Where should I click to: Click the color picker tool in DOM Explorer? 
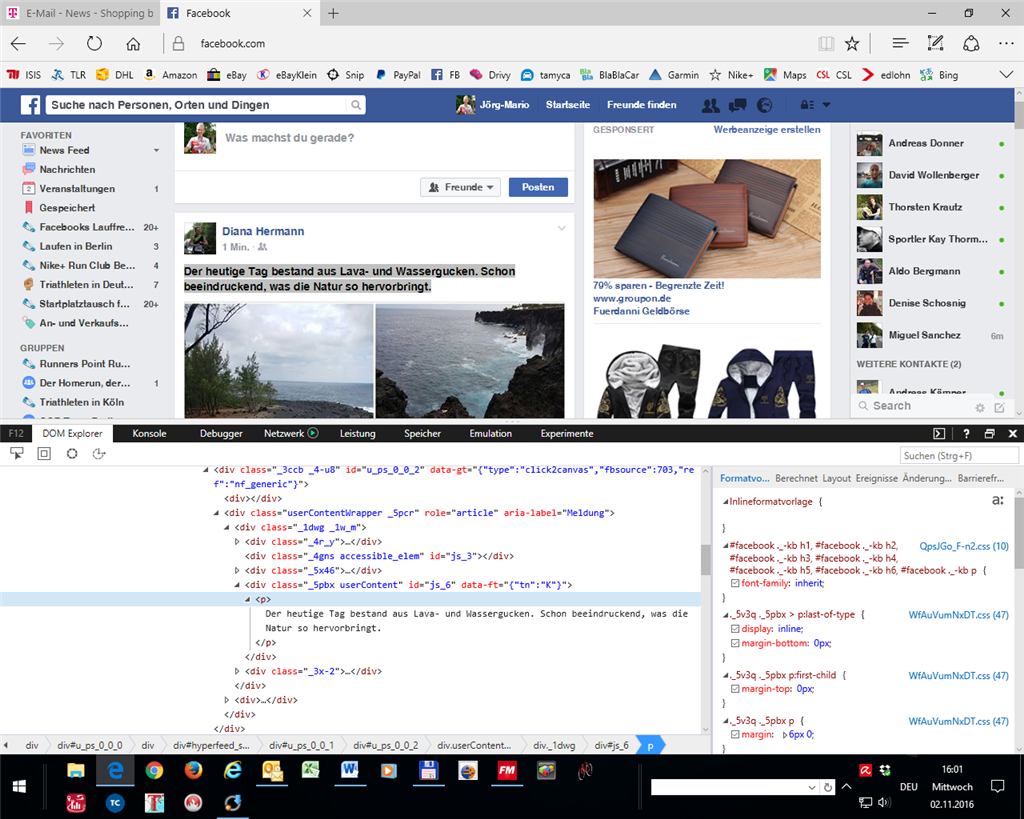[x=72, y=453]
